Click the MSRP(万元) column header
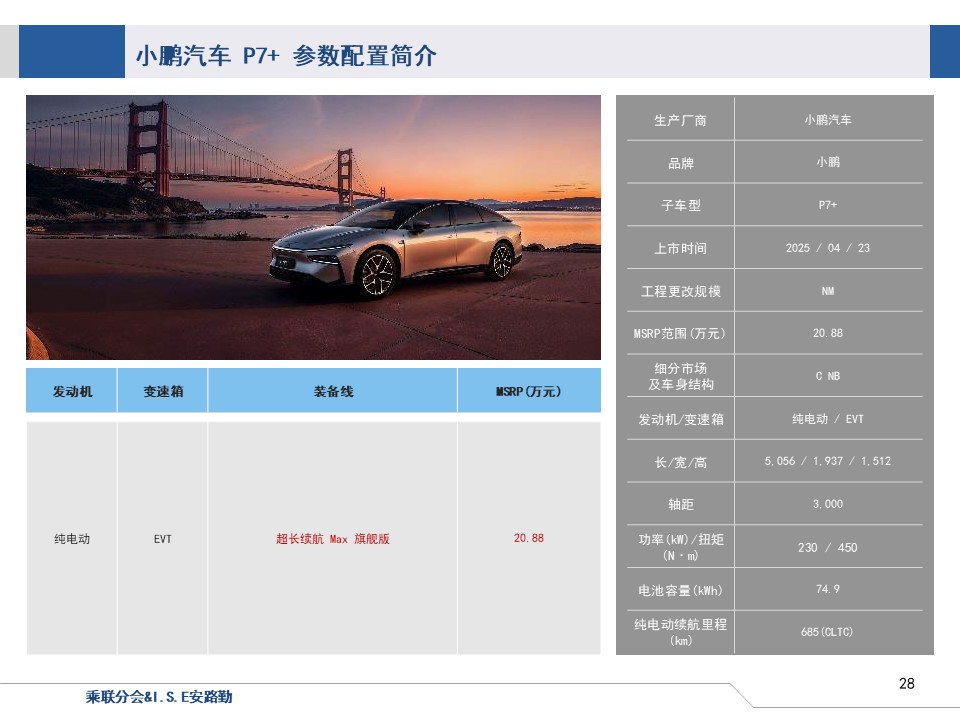Viewport: 960px width, 720px height. pyautogui.click(x=528, y=391)
